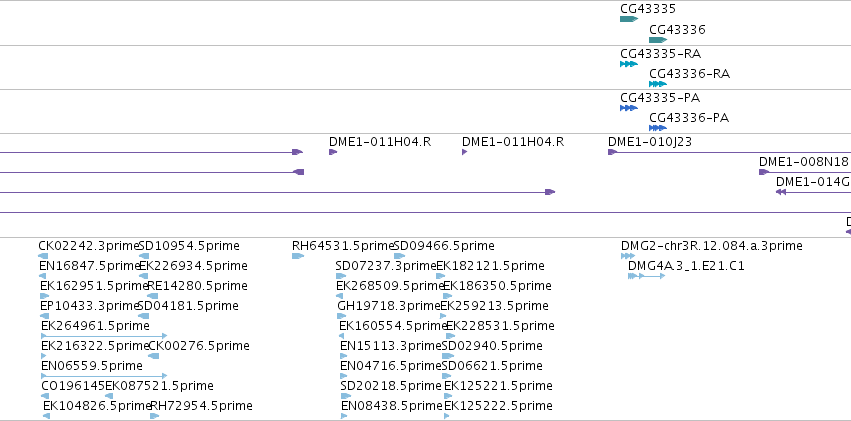
Task: Open the EK226934.5prime EST label
Action: tap(193, 266)
